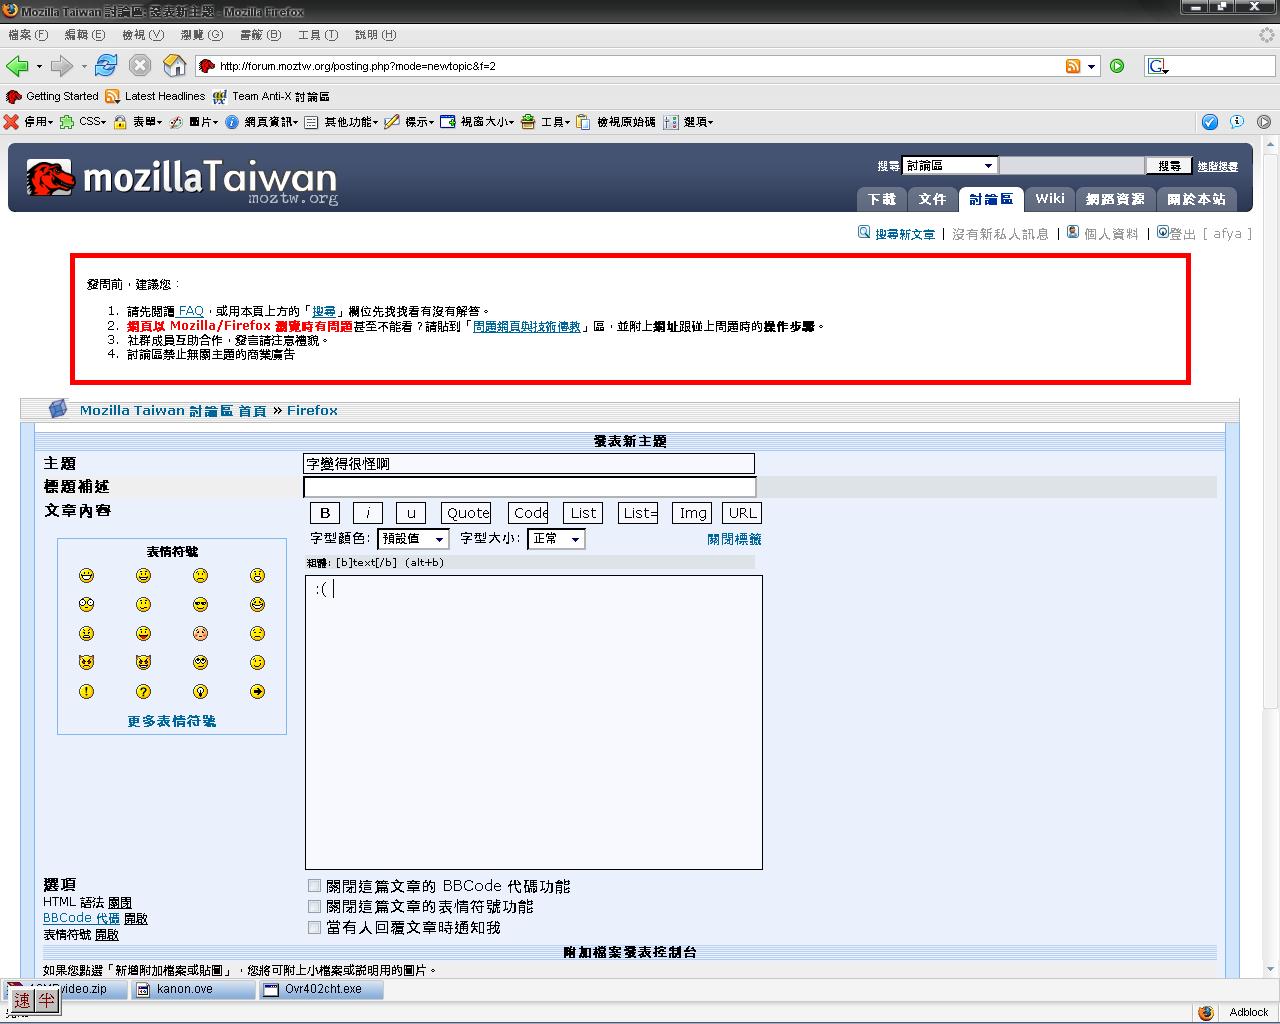Insert the lightbulb idea emoticon

click(x=201, y=692)
